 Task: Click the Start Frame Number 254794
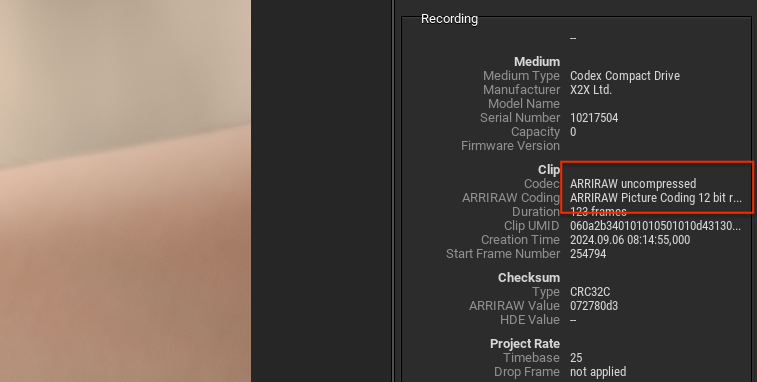(588, 254)
